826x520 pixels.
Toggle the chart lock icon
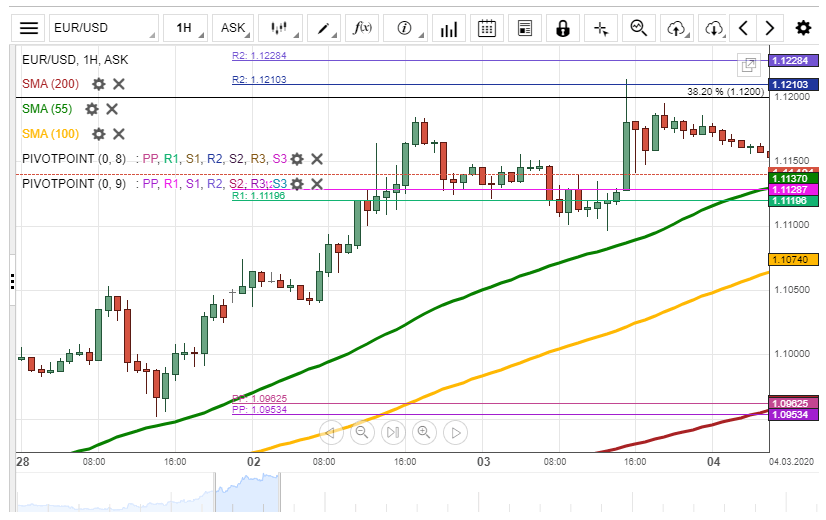(563, 28)
